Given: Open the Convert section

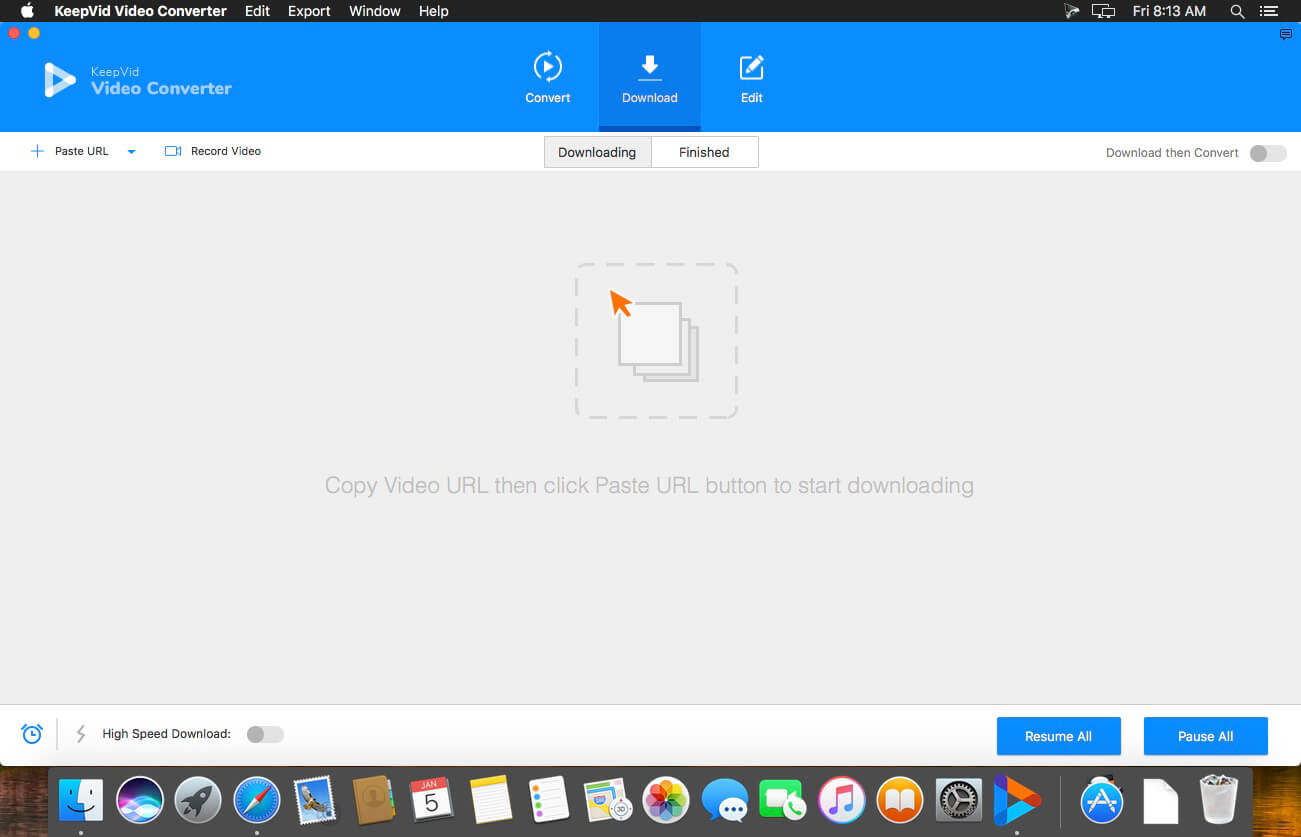Looking at the screenshot, I should click(548, 78).
